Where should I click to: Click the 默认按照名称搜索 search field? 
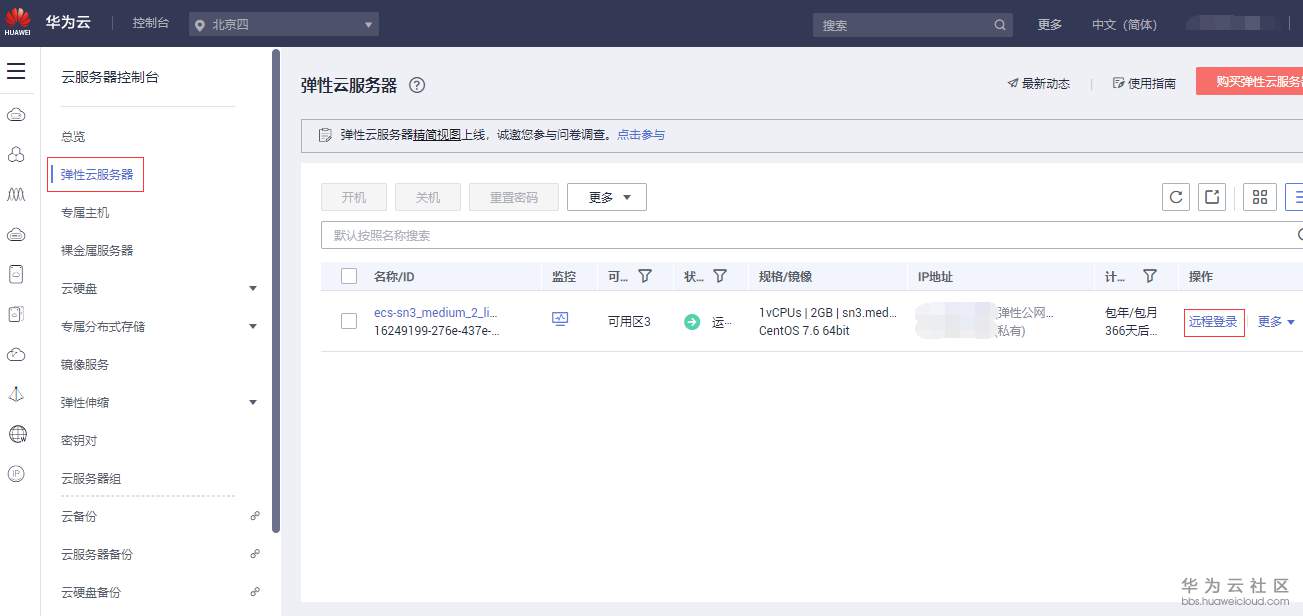click(x=812, y=235)
